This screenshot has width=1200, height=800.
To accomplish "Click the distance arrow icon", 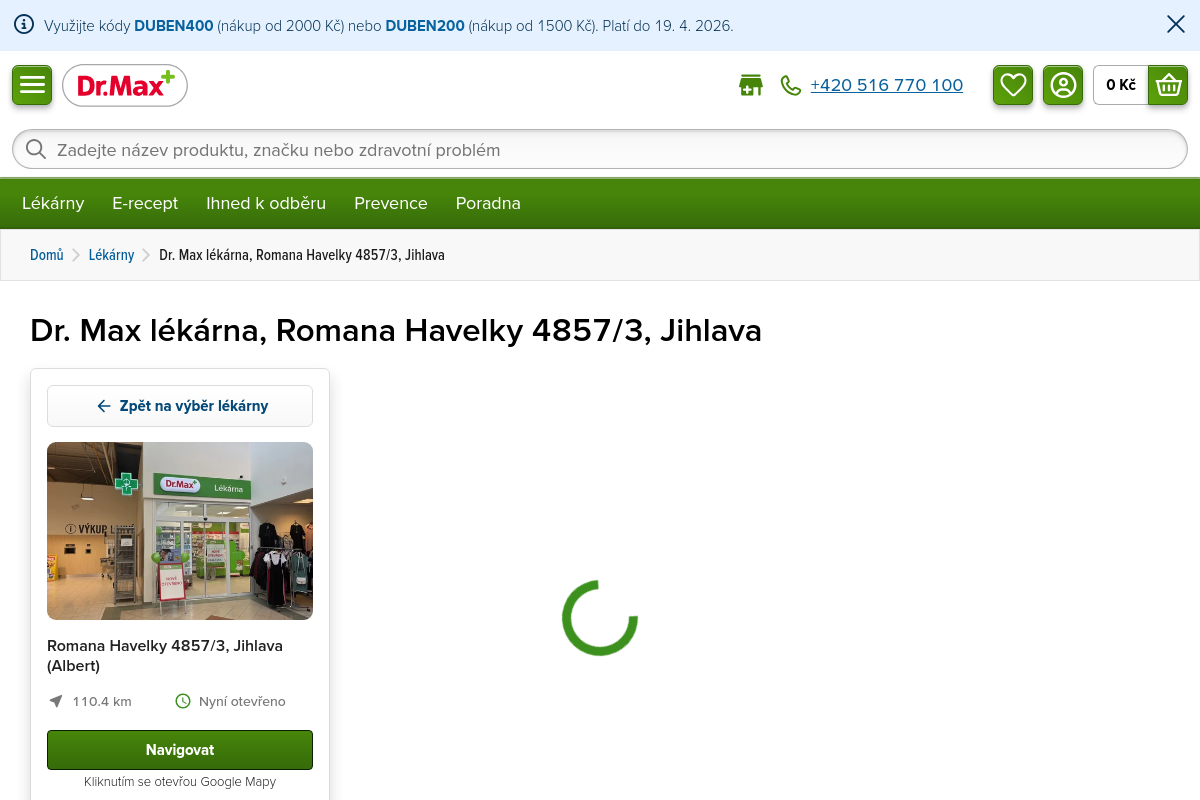I will click(x=56, y=701).
